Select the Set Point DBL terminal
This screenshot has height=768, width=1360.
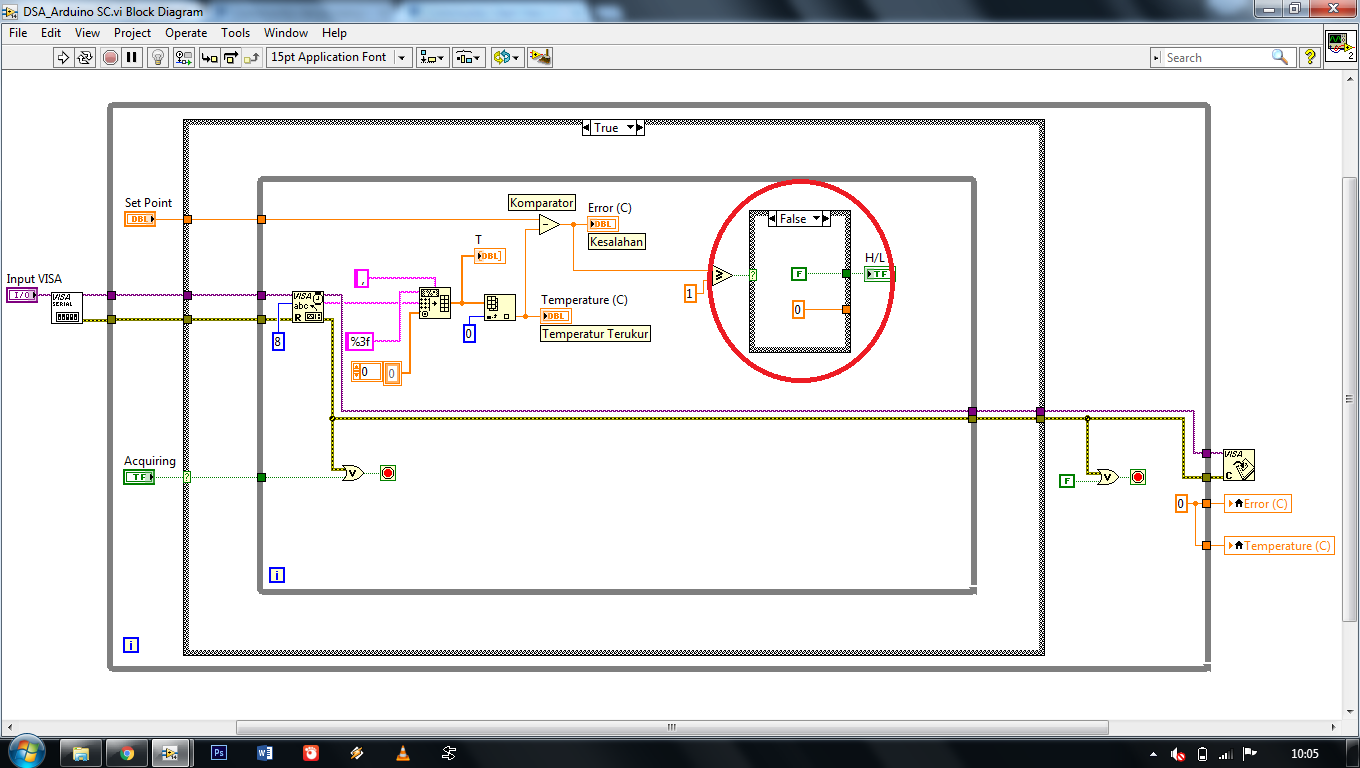click(x=140, y=219)
